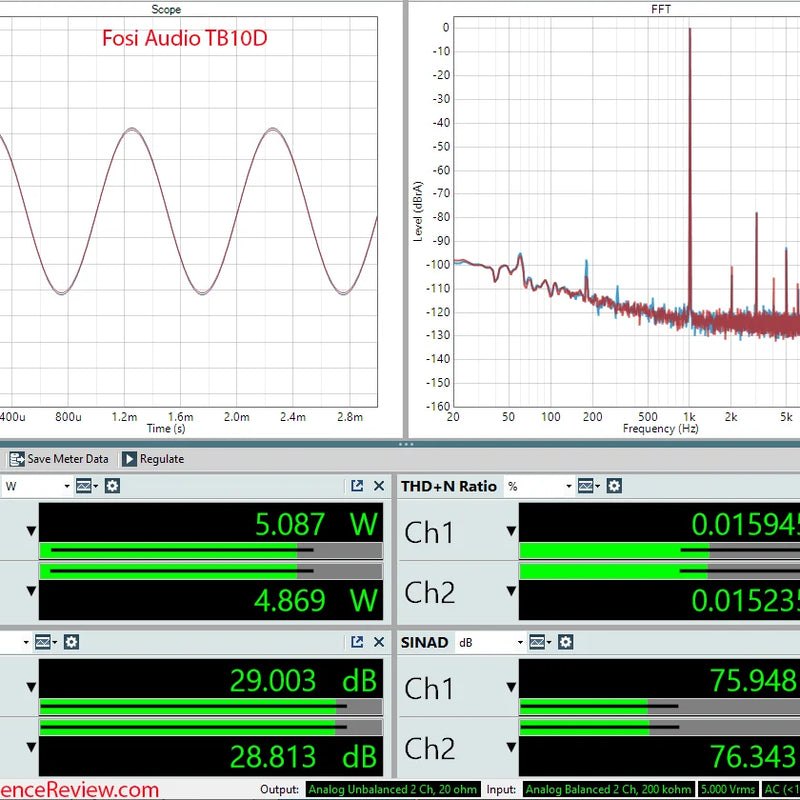Open the SINAD dB unit dropdown

tap(491, 642)
